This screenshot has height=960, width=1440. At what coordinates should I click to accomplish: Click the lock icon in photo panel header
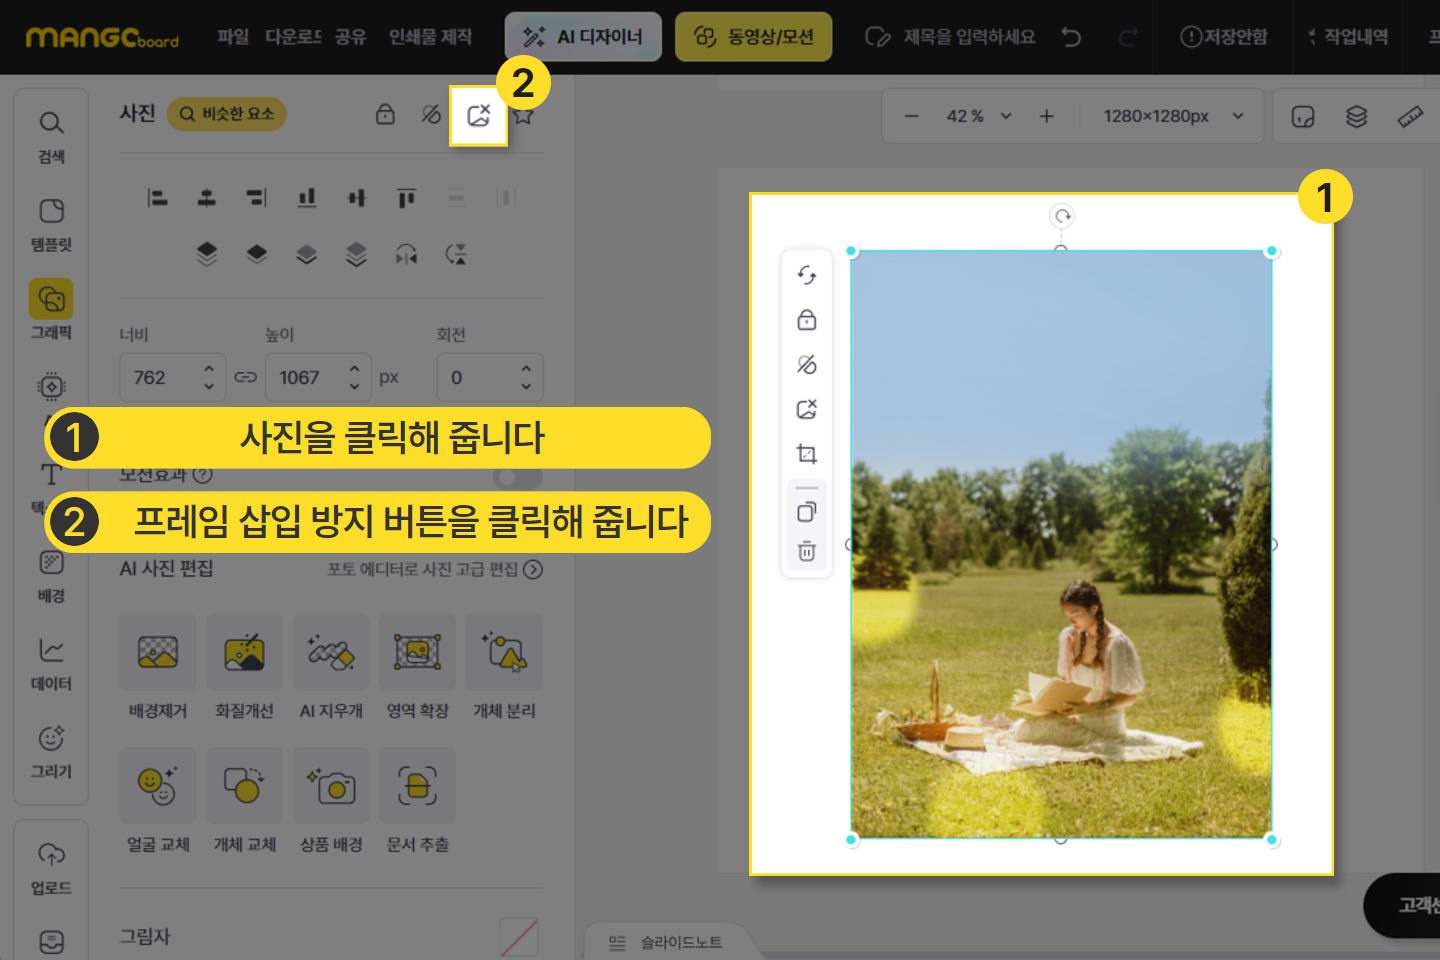pyautogui.click(x=385, y=114)
